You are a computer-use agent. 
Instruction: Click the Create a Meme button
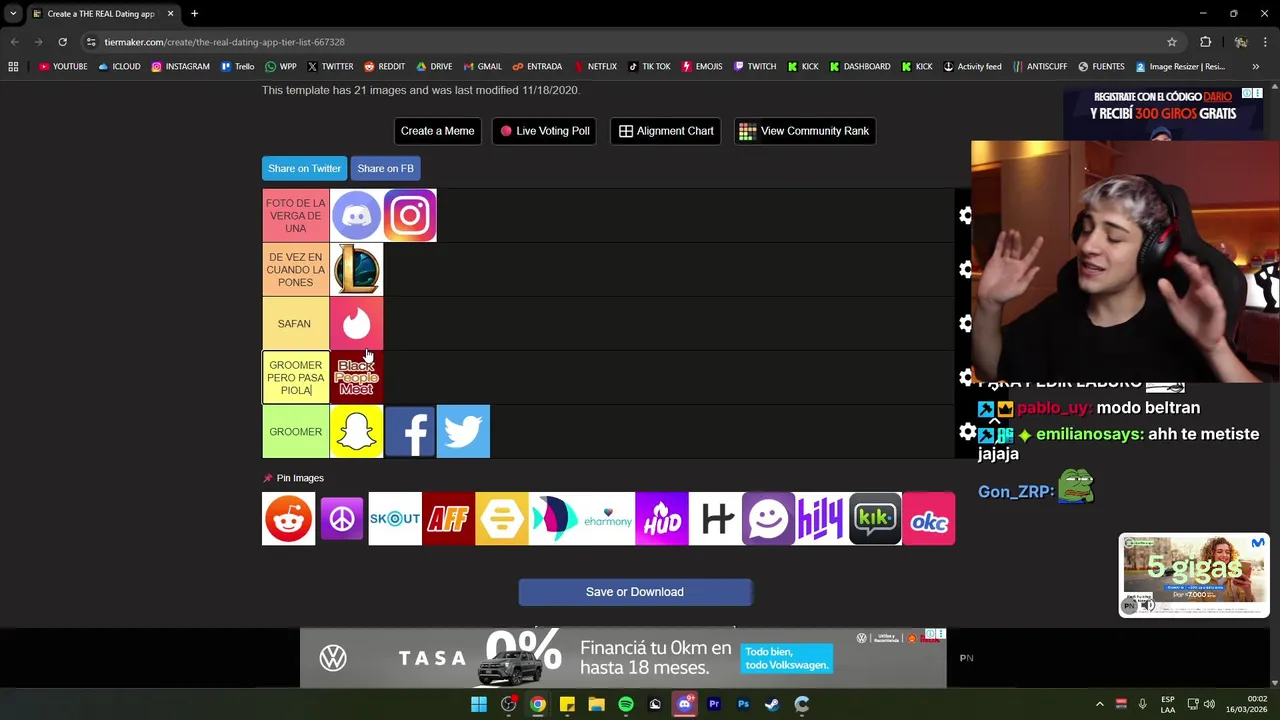437,131
